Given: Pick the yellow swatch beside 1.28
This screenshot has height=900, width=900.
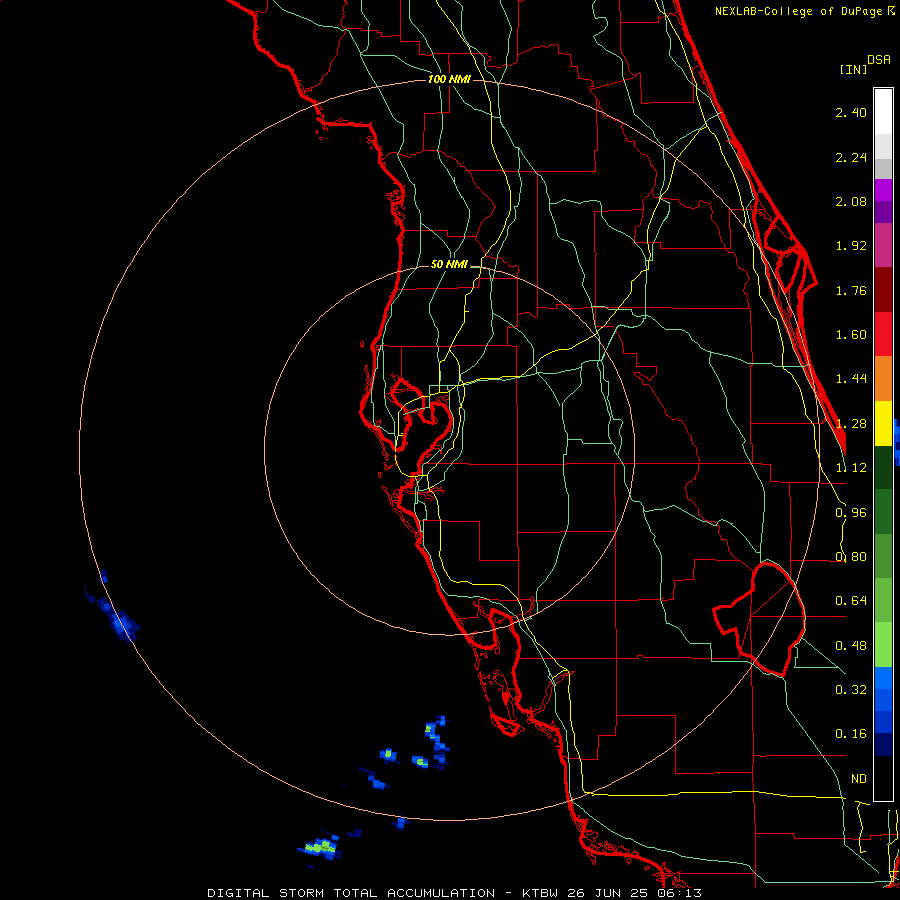Looking at the screenshot, I should pyautogui.click(x=883, y=424).
